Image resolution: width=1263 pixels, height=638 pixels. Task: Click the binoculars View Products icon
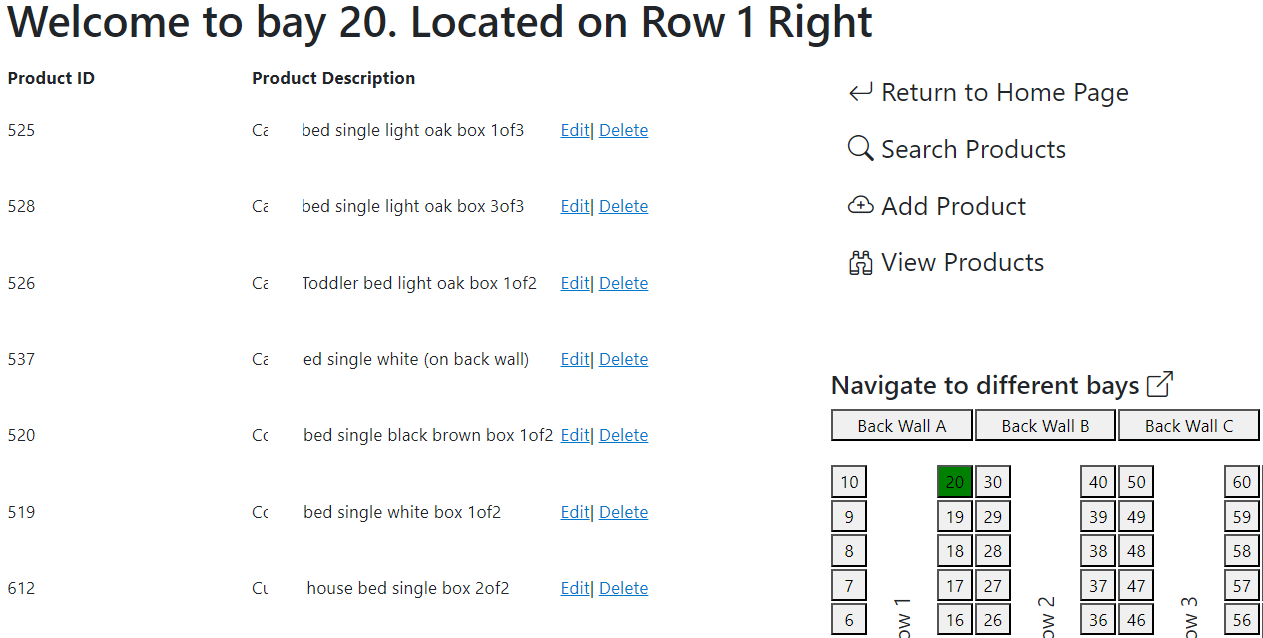pos(860,263)
